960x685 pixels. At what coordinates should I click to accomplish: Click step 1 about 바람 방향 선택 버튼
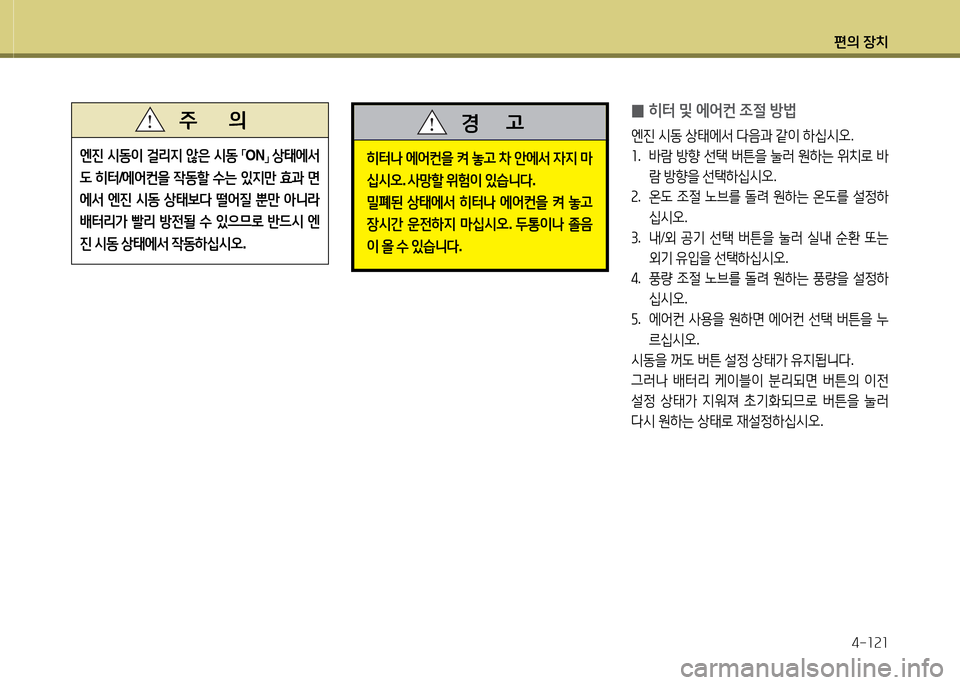(x=760, y=167)
